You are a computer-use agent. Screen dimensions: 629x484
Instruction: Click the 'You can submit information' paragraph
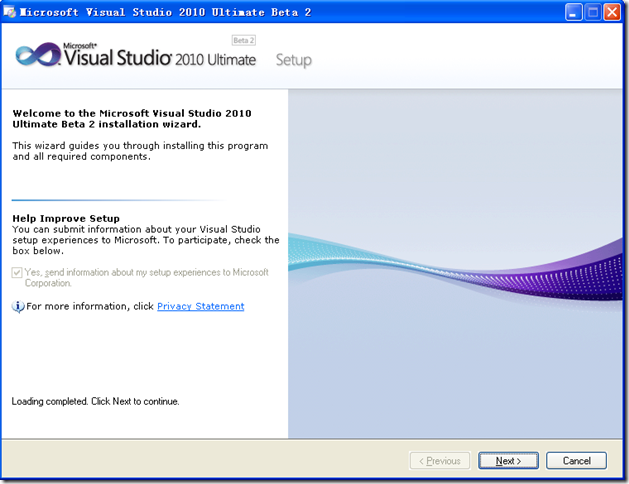click(146, 240)
